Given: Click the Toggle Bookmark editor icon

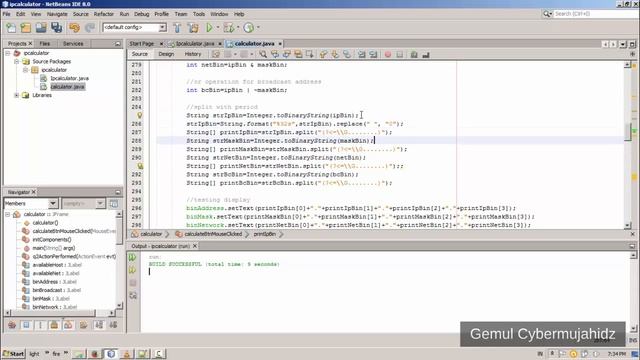Looking at the screenshot, I should [x=347, y=54].
